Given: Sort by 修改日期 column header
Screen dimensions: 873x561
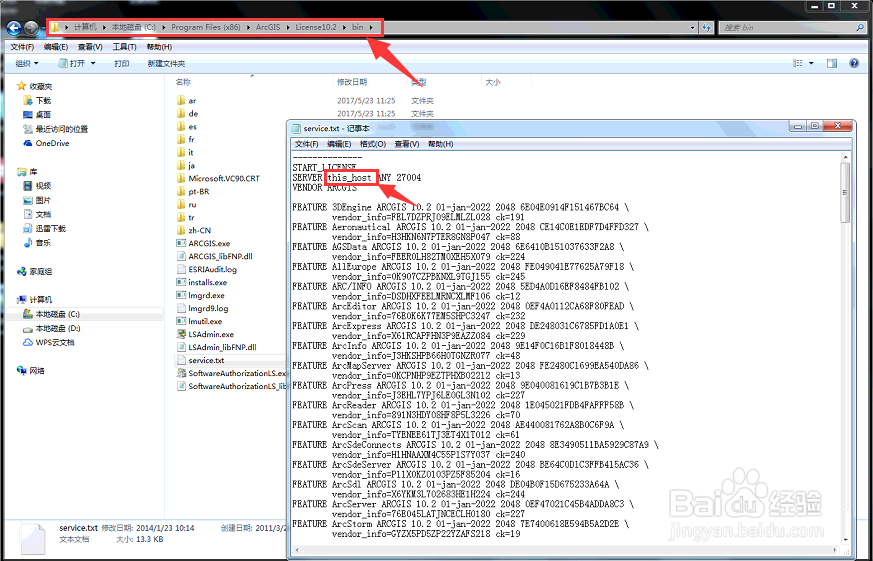Looking at the screenshot, I should coord(352,82).
